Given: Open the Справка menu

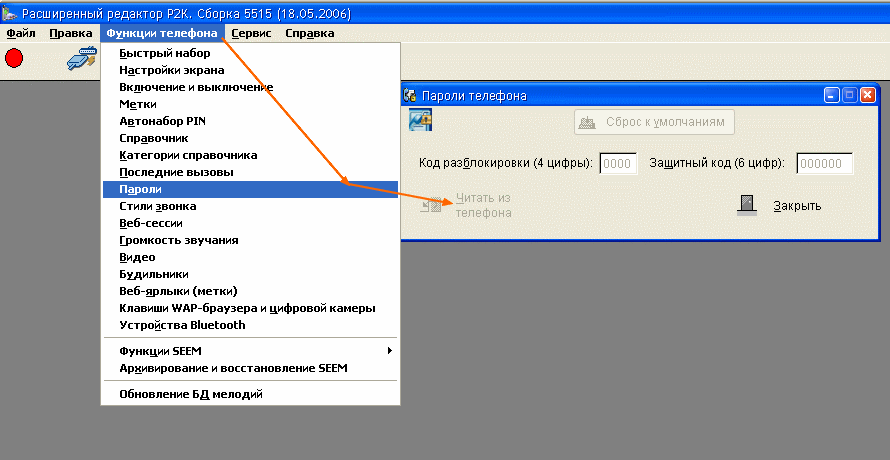Looking at the screenshot, I should coord(309,33).
